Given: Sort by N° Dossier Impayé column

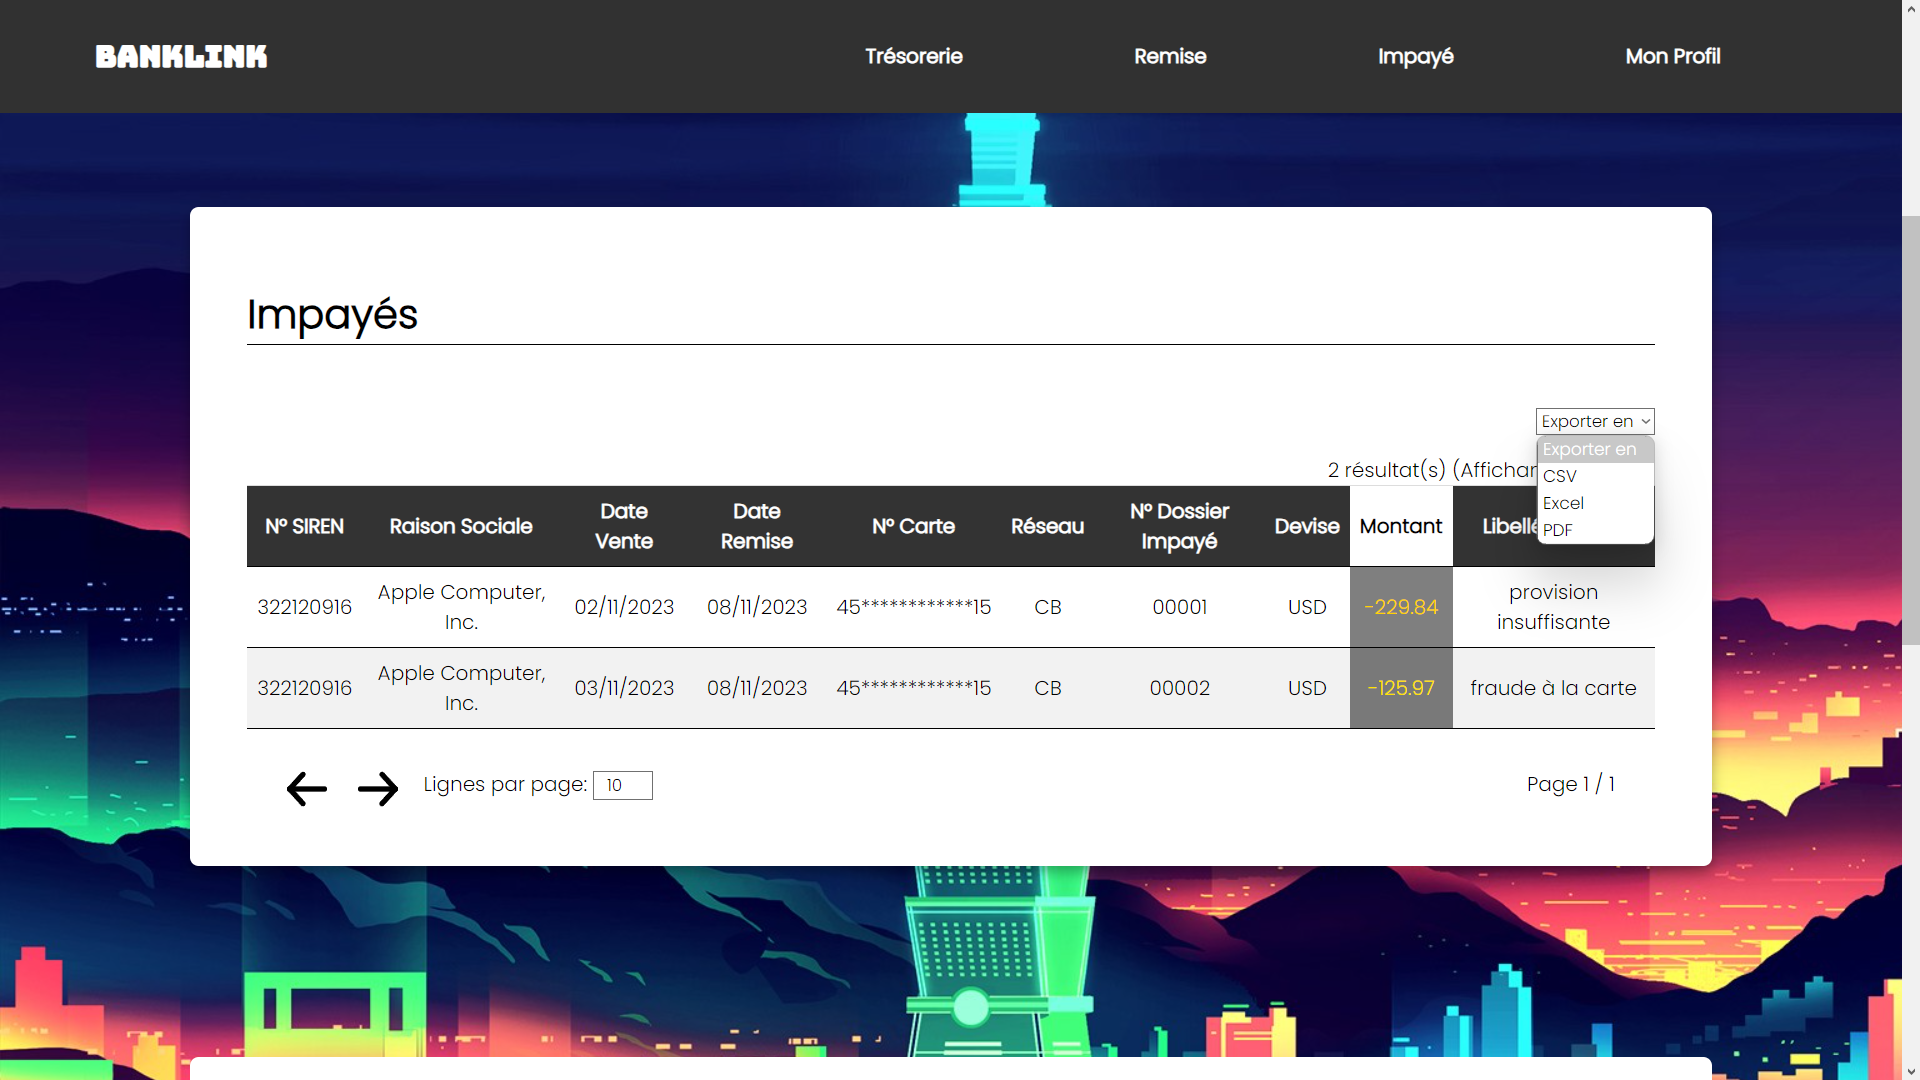Looking at the screenshot, I should (1179, 526).
